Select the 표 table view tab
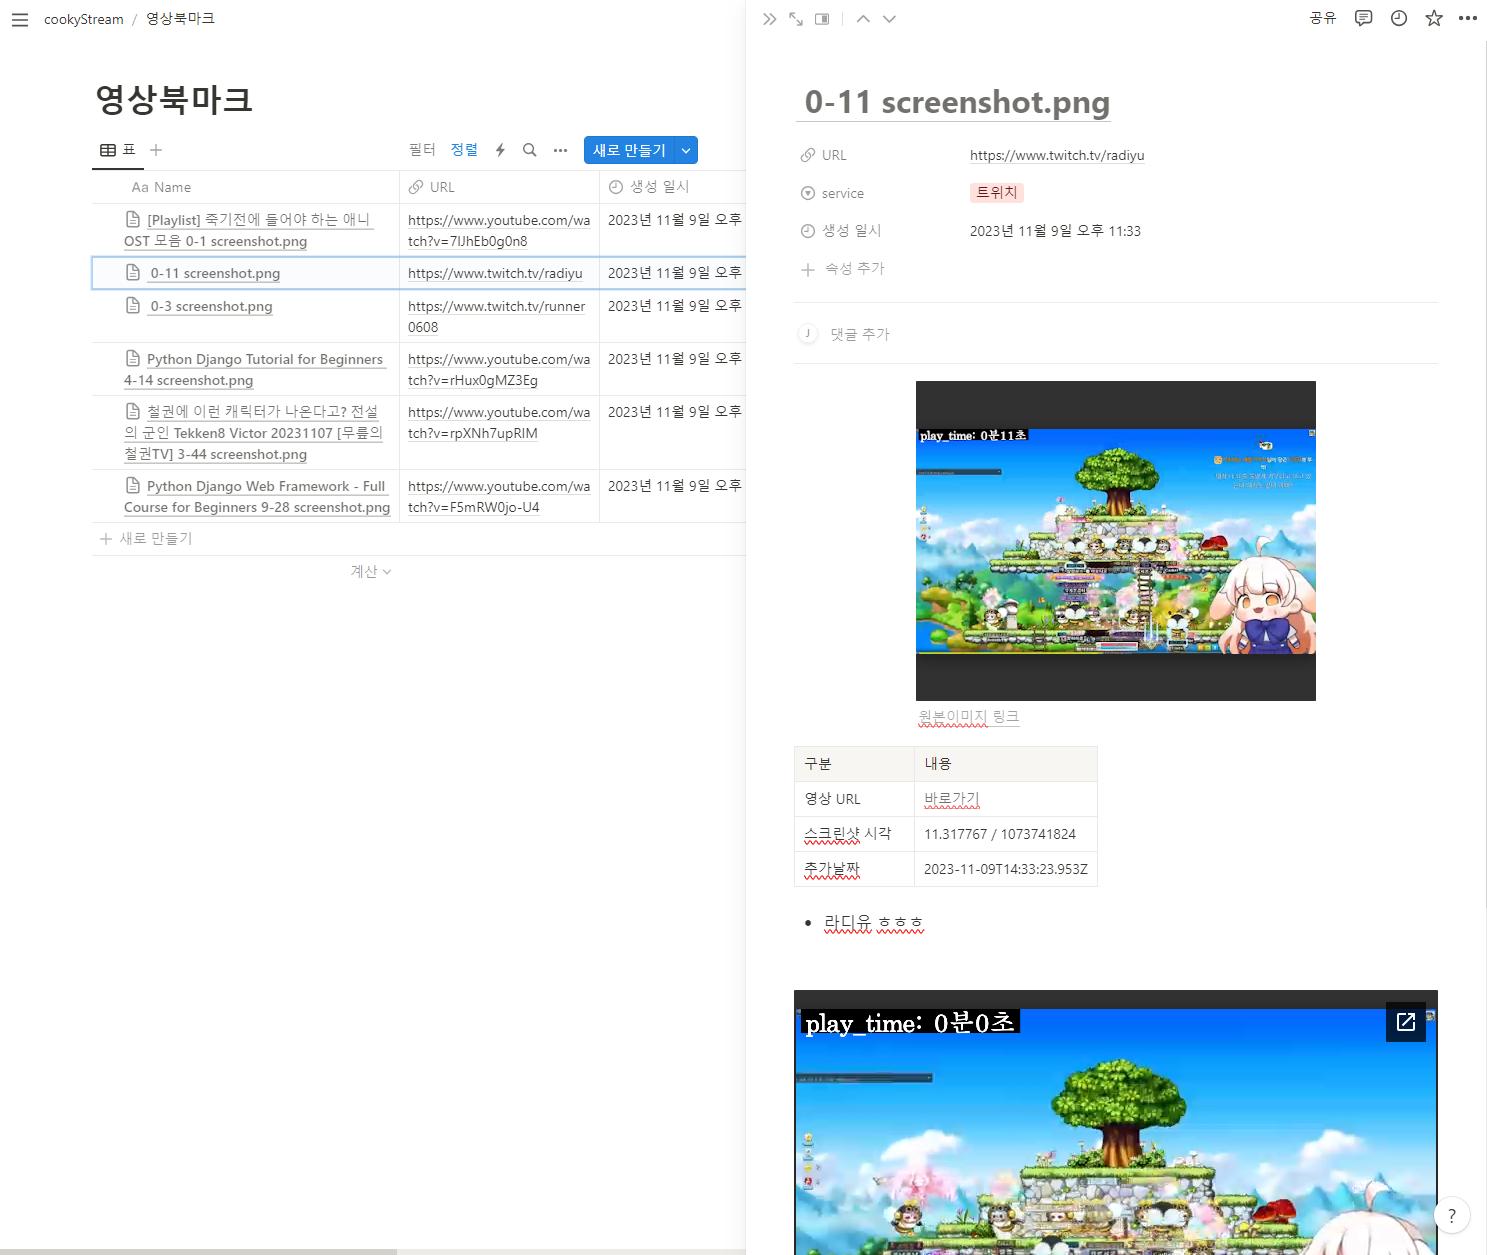 (x=118, y=150)
